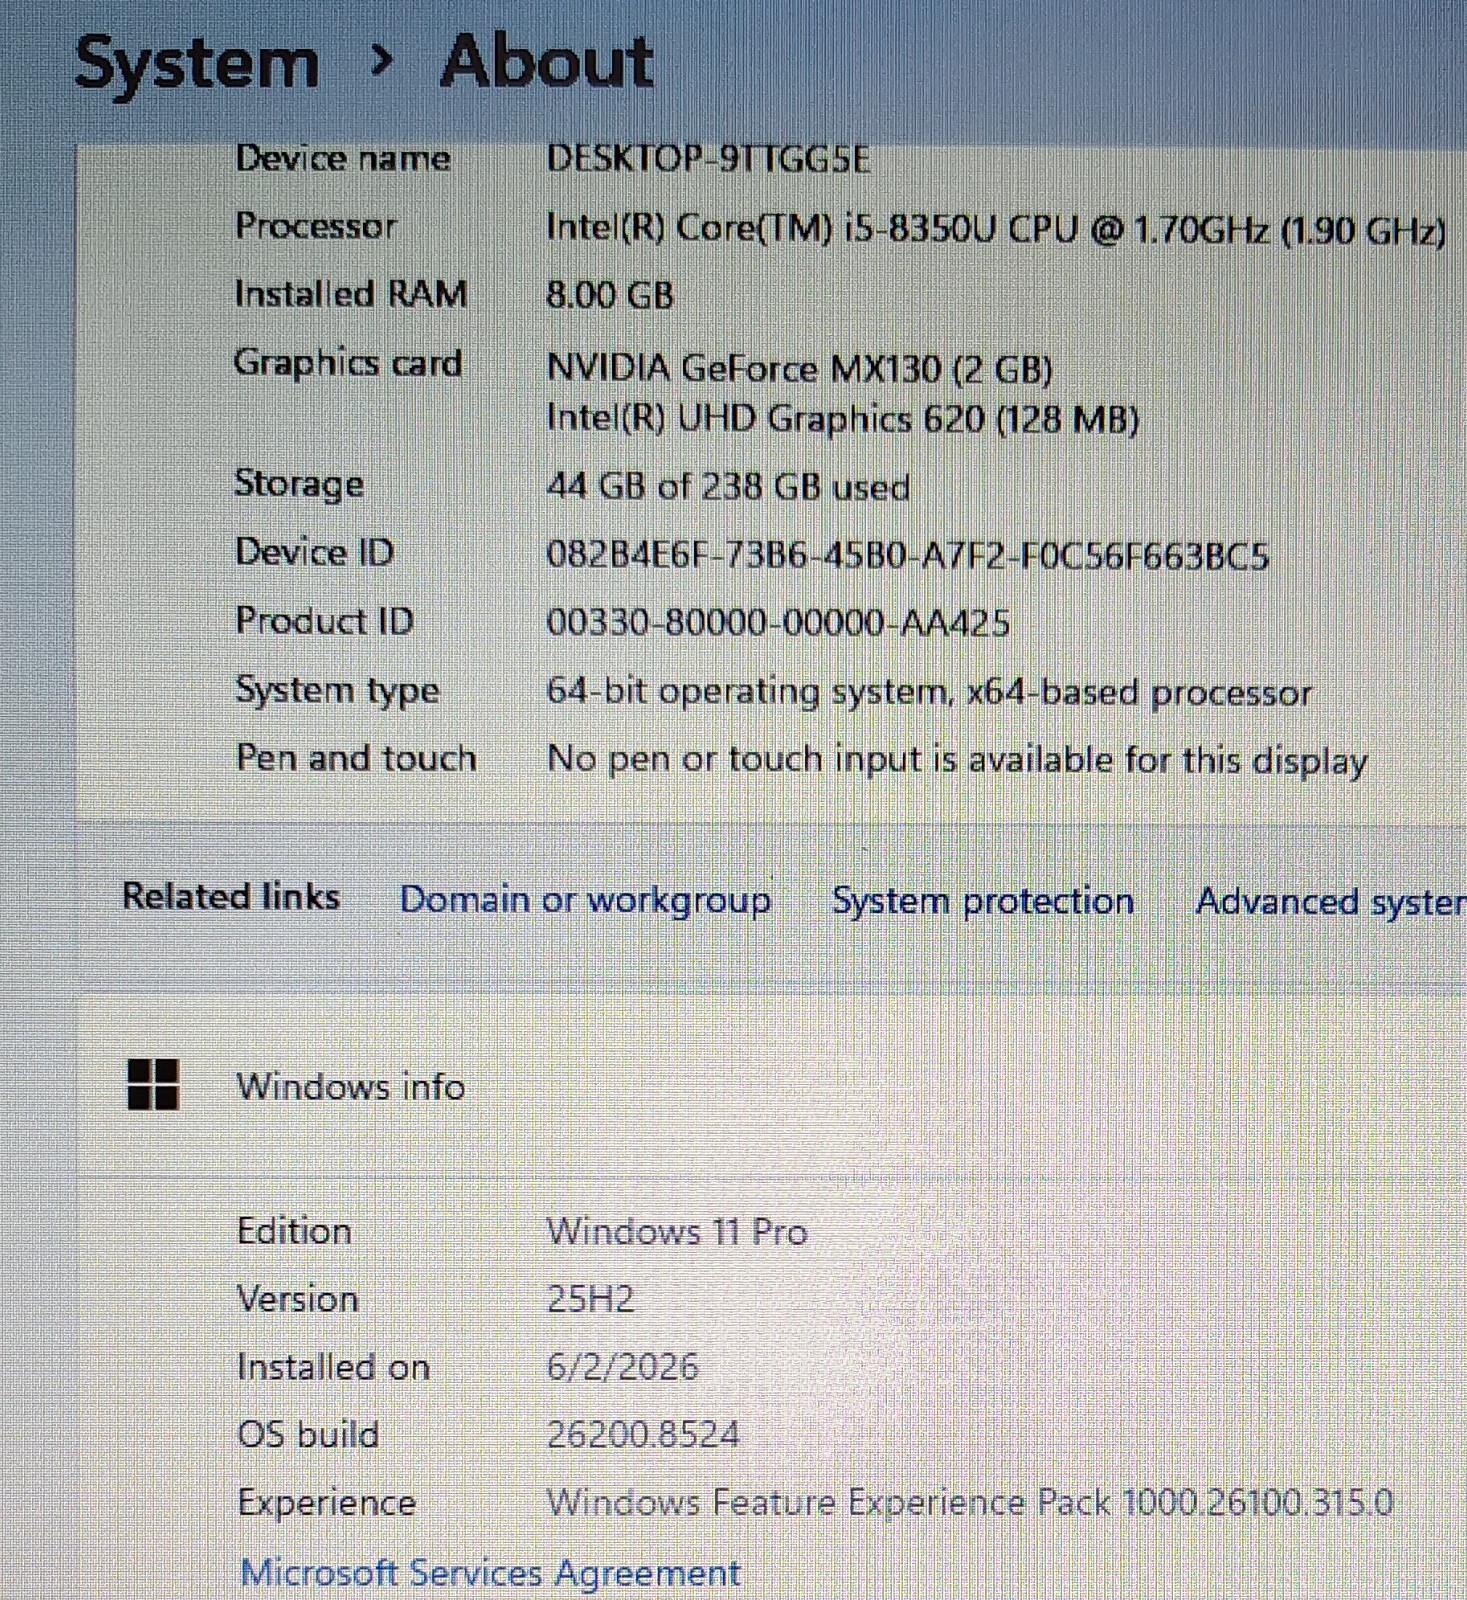Click the Graphics card label

pos(348,363)
